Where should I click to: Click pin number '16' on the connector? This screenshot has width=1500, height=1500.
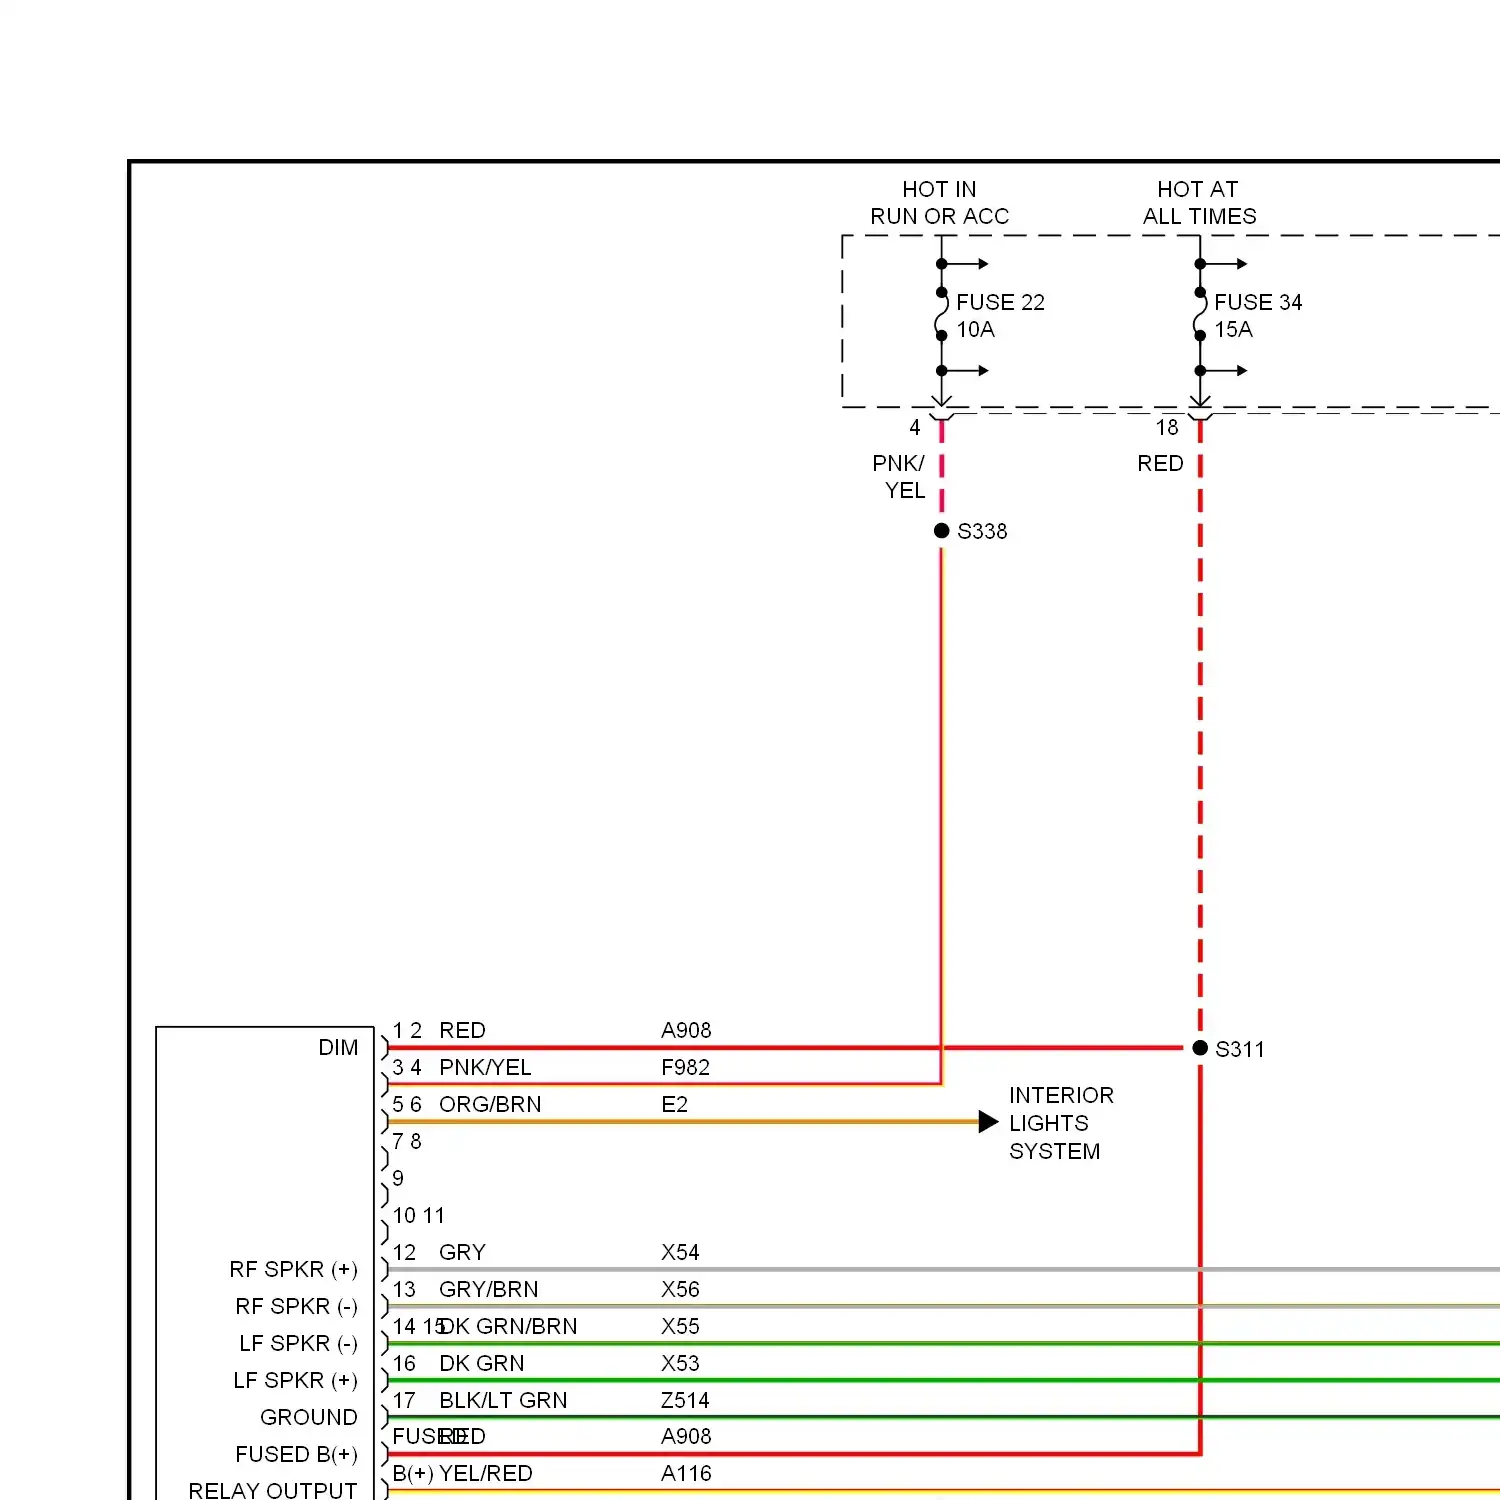pos(404,1363)
